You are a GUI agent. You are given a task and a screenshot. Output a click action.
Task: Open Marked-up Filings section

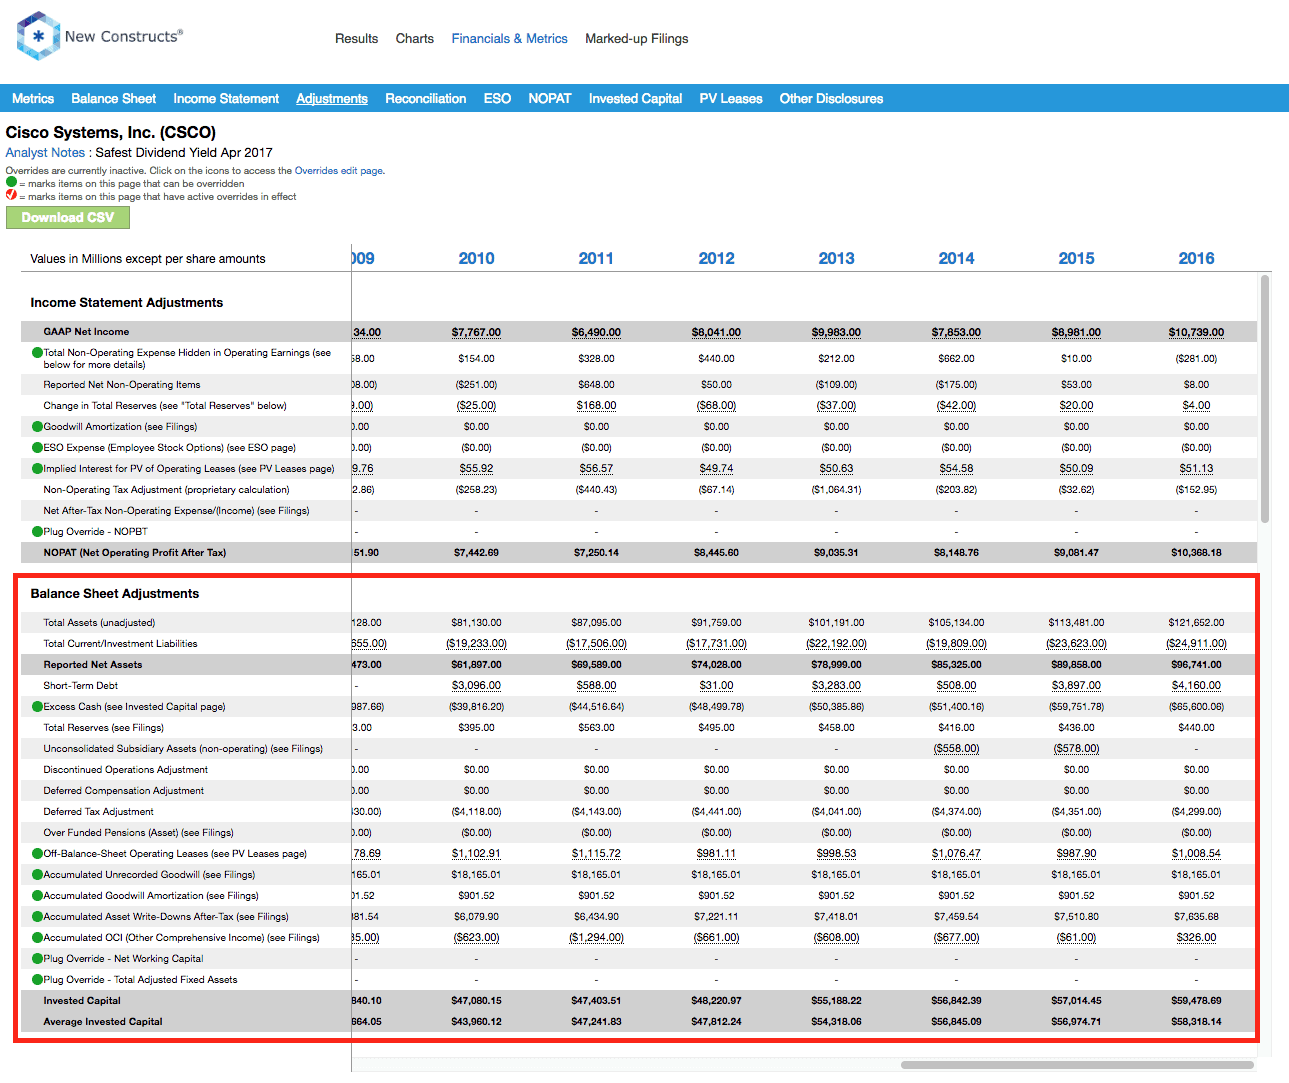coord(636,39)
